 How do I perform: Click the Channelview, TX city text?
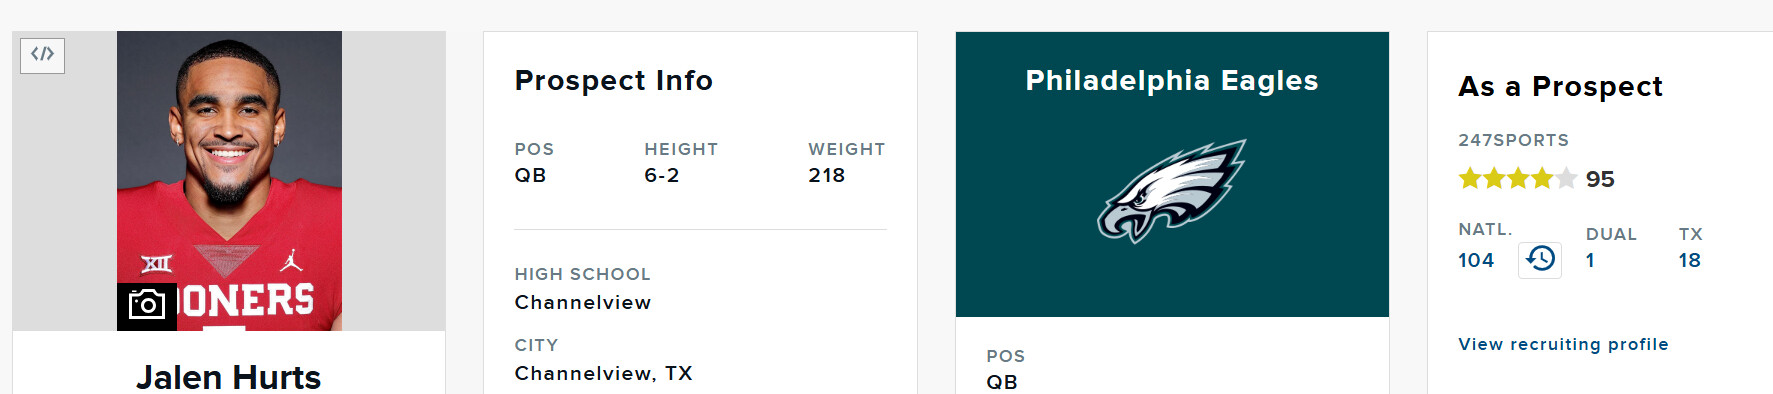pyautogui.click(x=603, y=373)
